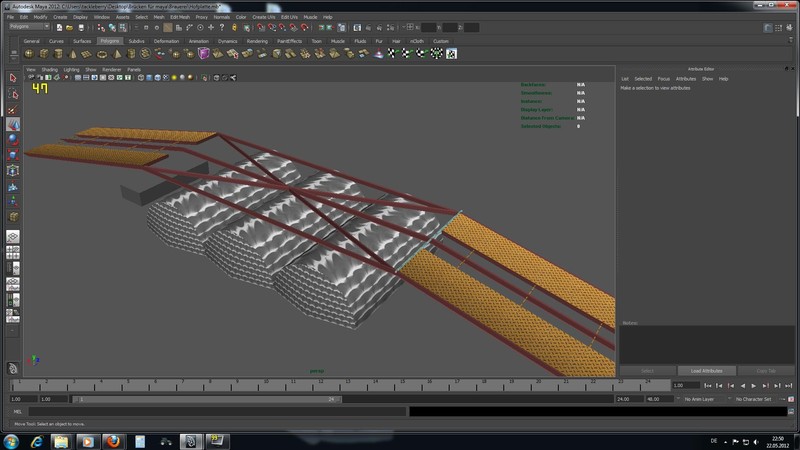This screenshot has width=800, height=450.
Task: Open the scene file icon in status line
Action: 70,28
